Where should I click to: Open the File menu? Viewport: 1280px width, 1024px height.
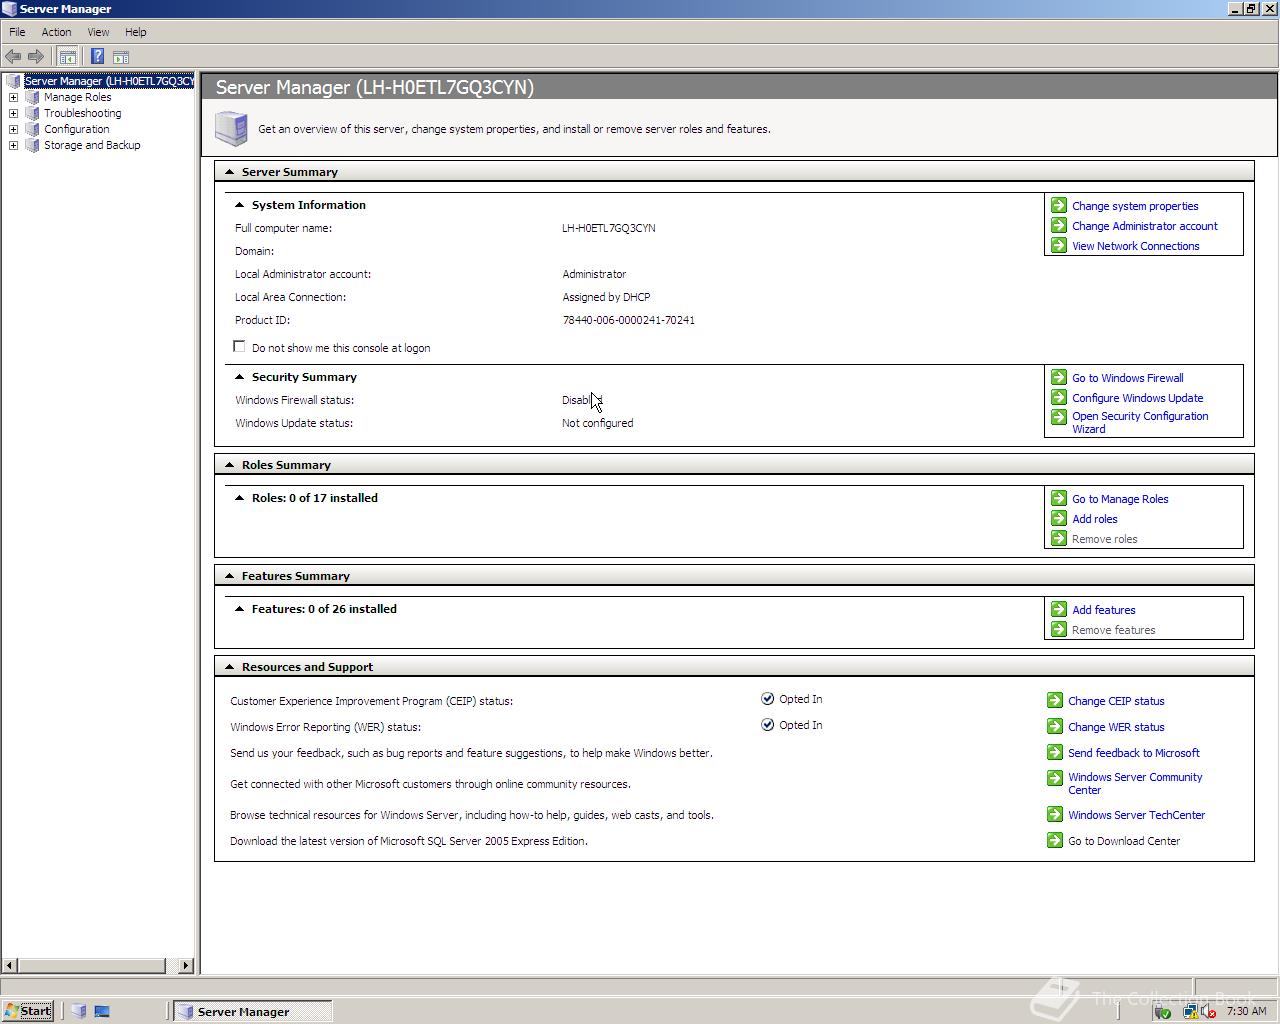[x=17, y=32]
